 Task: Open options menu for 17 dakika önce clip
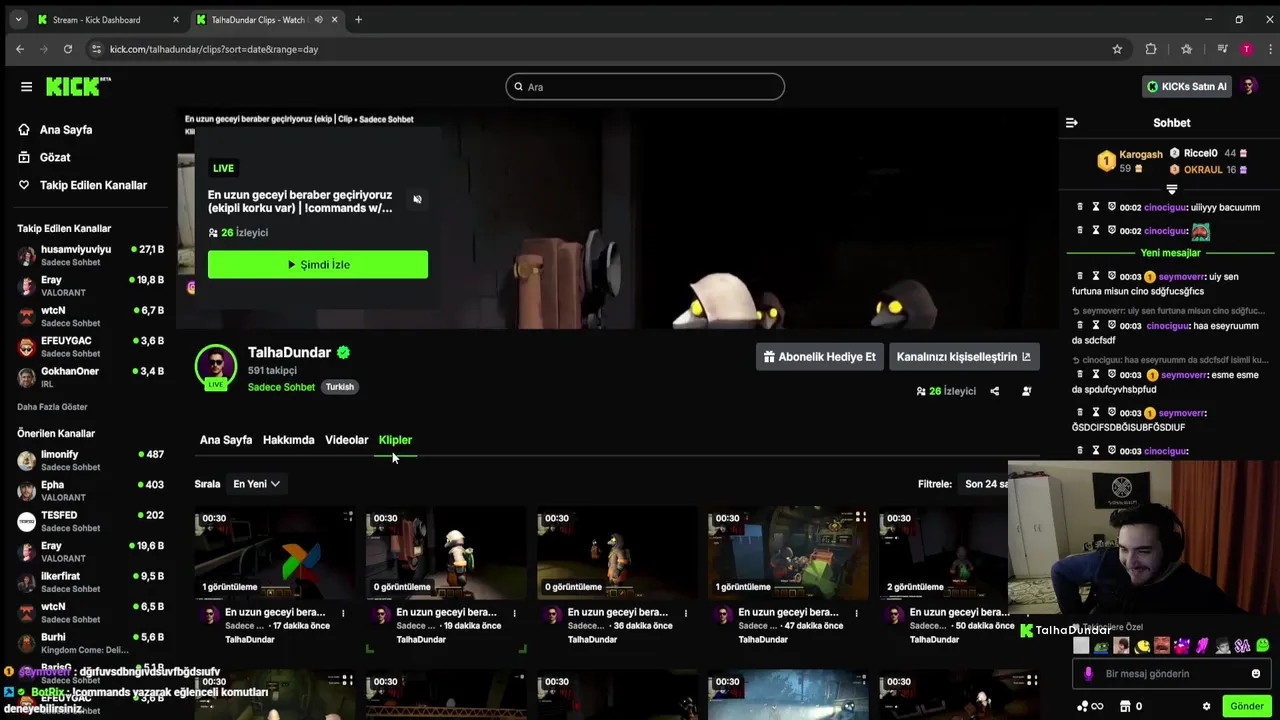pos(343,613)
